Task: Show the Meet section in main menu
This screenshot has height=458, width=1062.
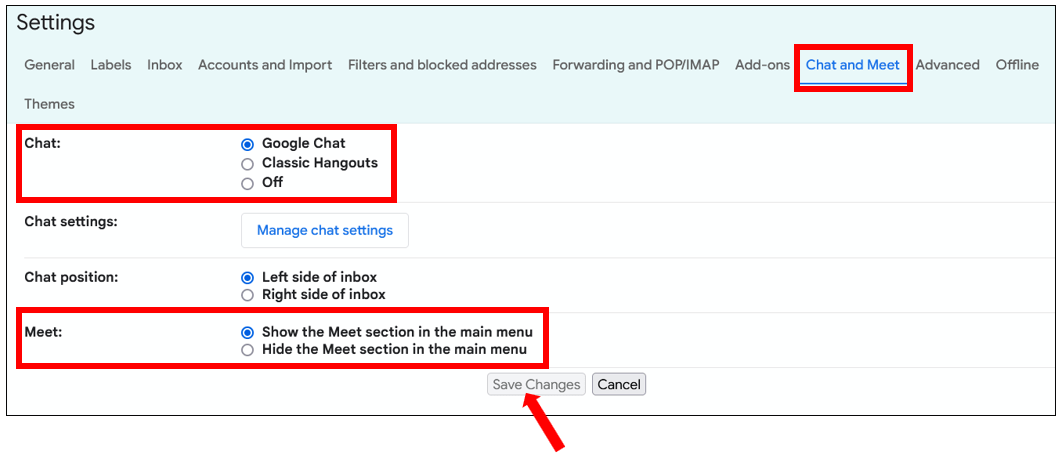Action: click(x=247, y=332)
